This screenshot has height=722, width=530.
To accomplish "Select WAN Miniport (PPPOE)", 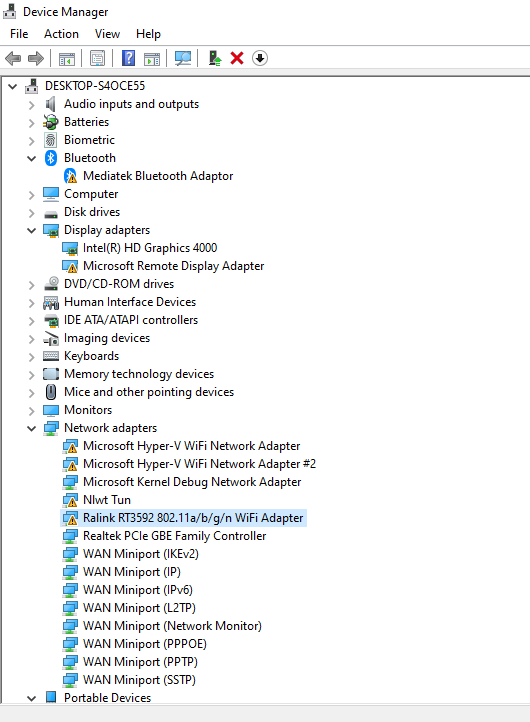I will point(145,643).
